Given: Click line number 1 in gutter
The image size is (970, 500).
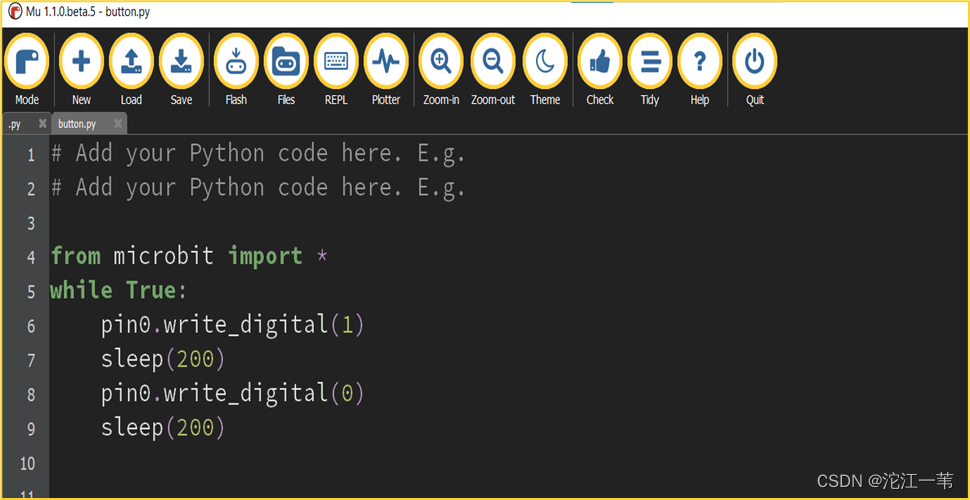Looking at the screenshot, I should (31, 154).
